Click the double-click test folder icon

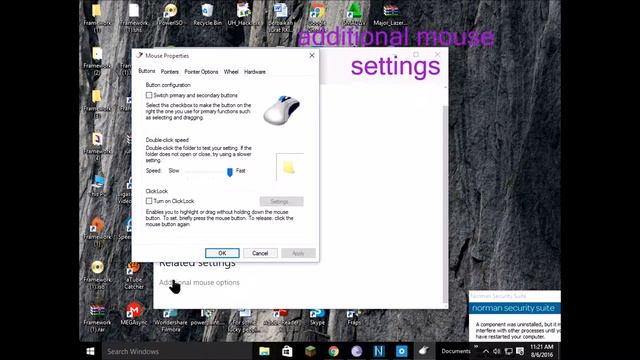click(x=289, y=167)
